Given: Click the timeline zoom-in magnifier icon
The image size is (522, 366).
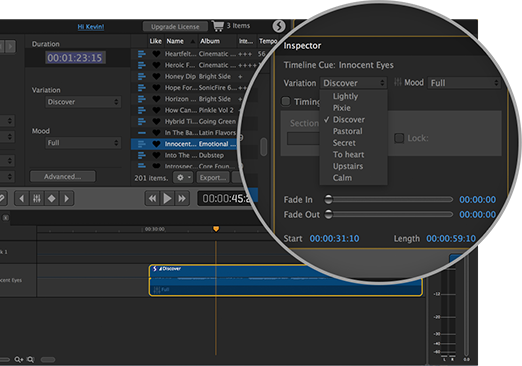Looking at the screenshot, I should pos(19,359).
